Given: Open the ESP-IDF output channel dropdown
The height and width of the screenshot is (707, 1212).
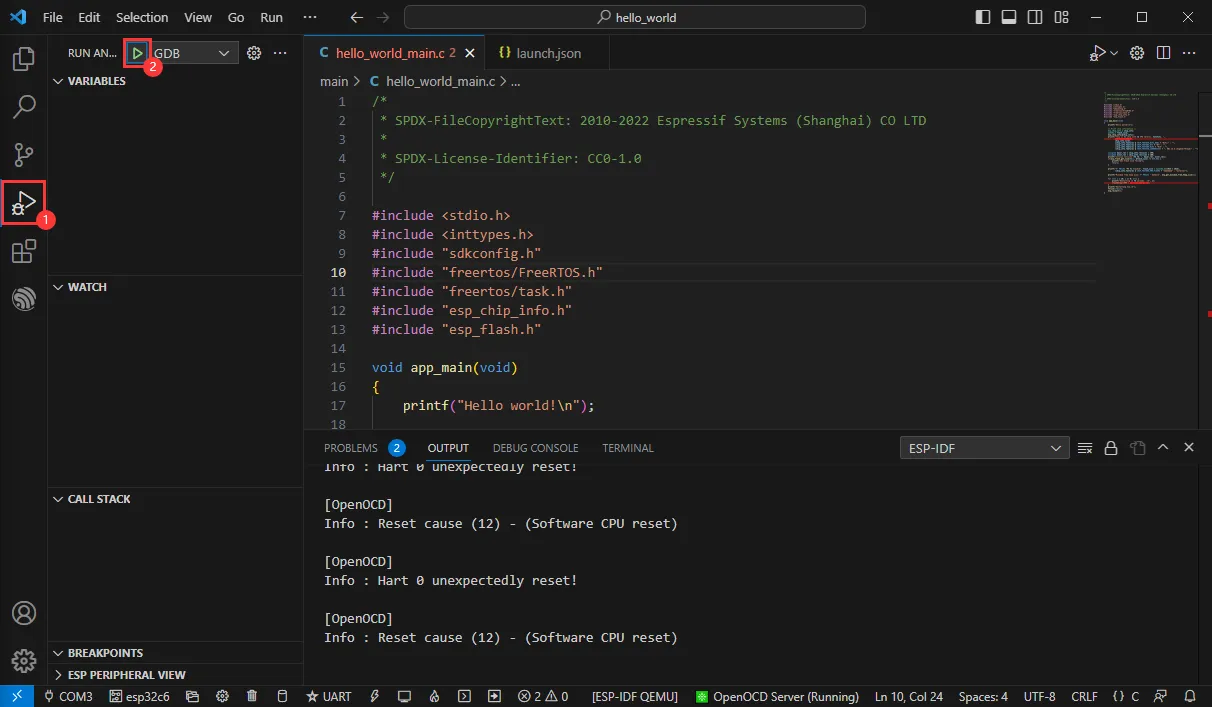Looking at the screenshot, I should 984,448.
